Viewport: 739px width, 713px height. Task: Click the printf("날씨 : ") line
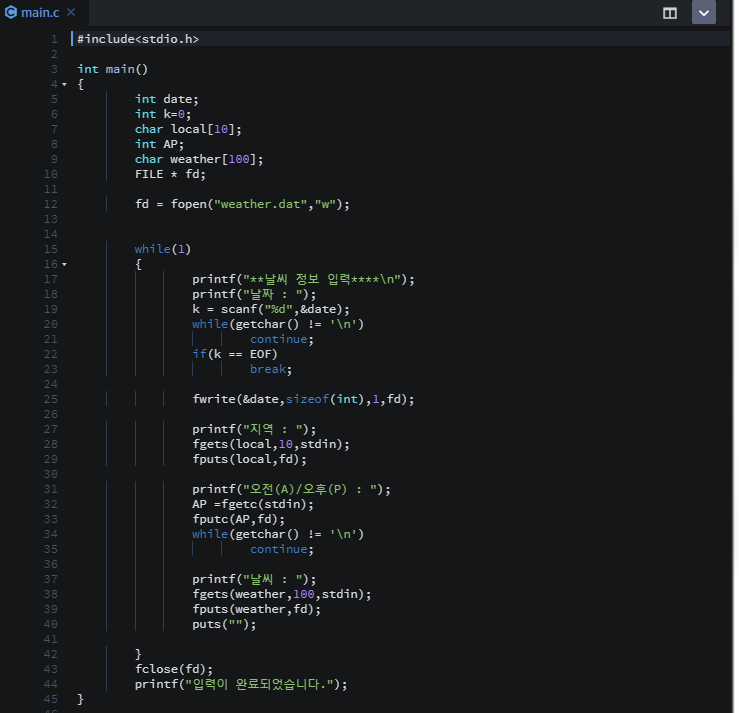tap(254, 579)
